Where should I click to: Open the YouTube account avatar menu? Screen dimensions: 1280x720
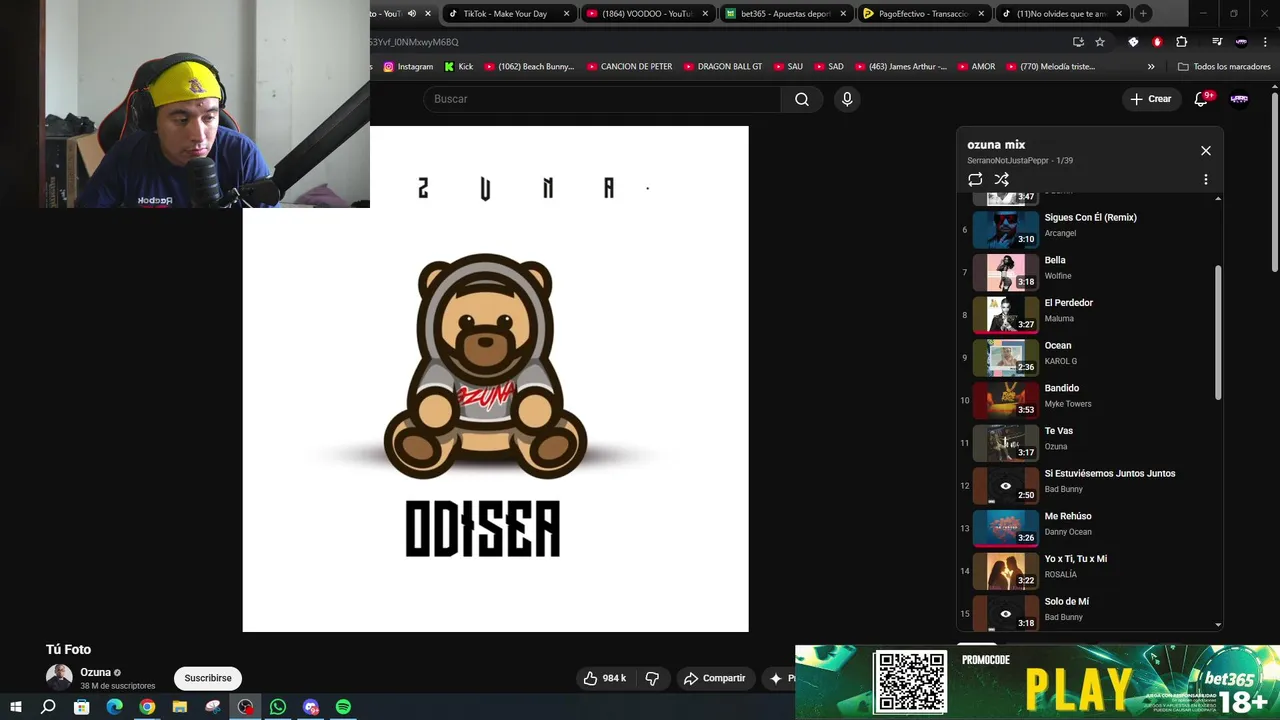coord(1239,99)
